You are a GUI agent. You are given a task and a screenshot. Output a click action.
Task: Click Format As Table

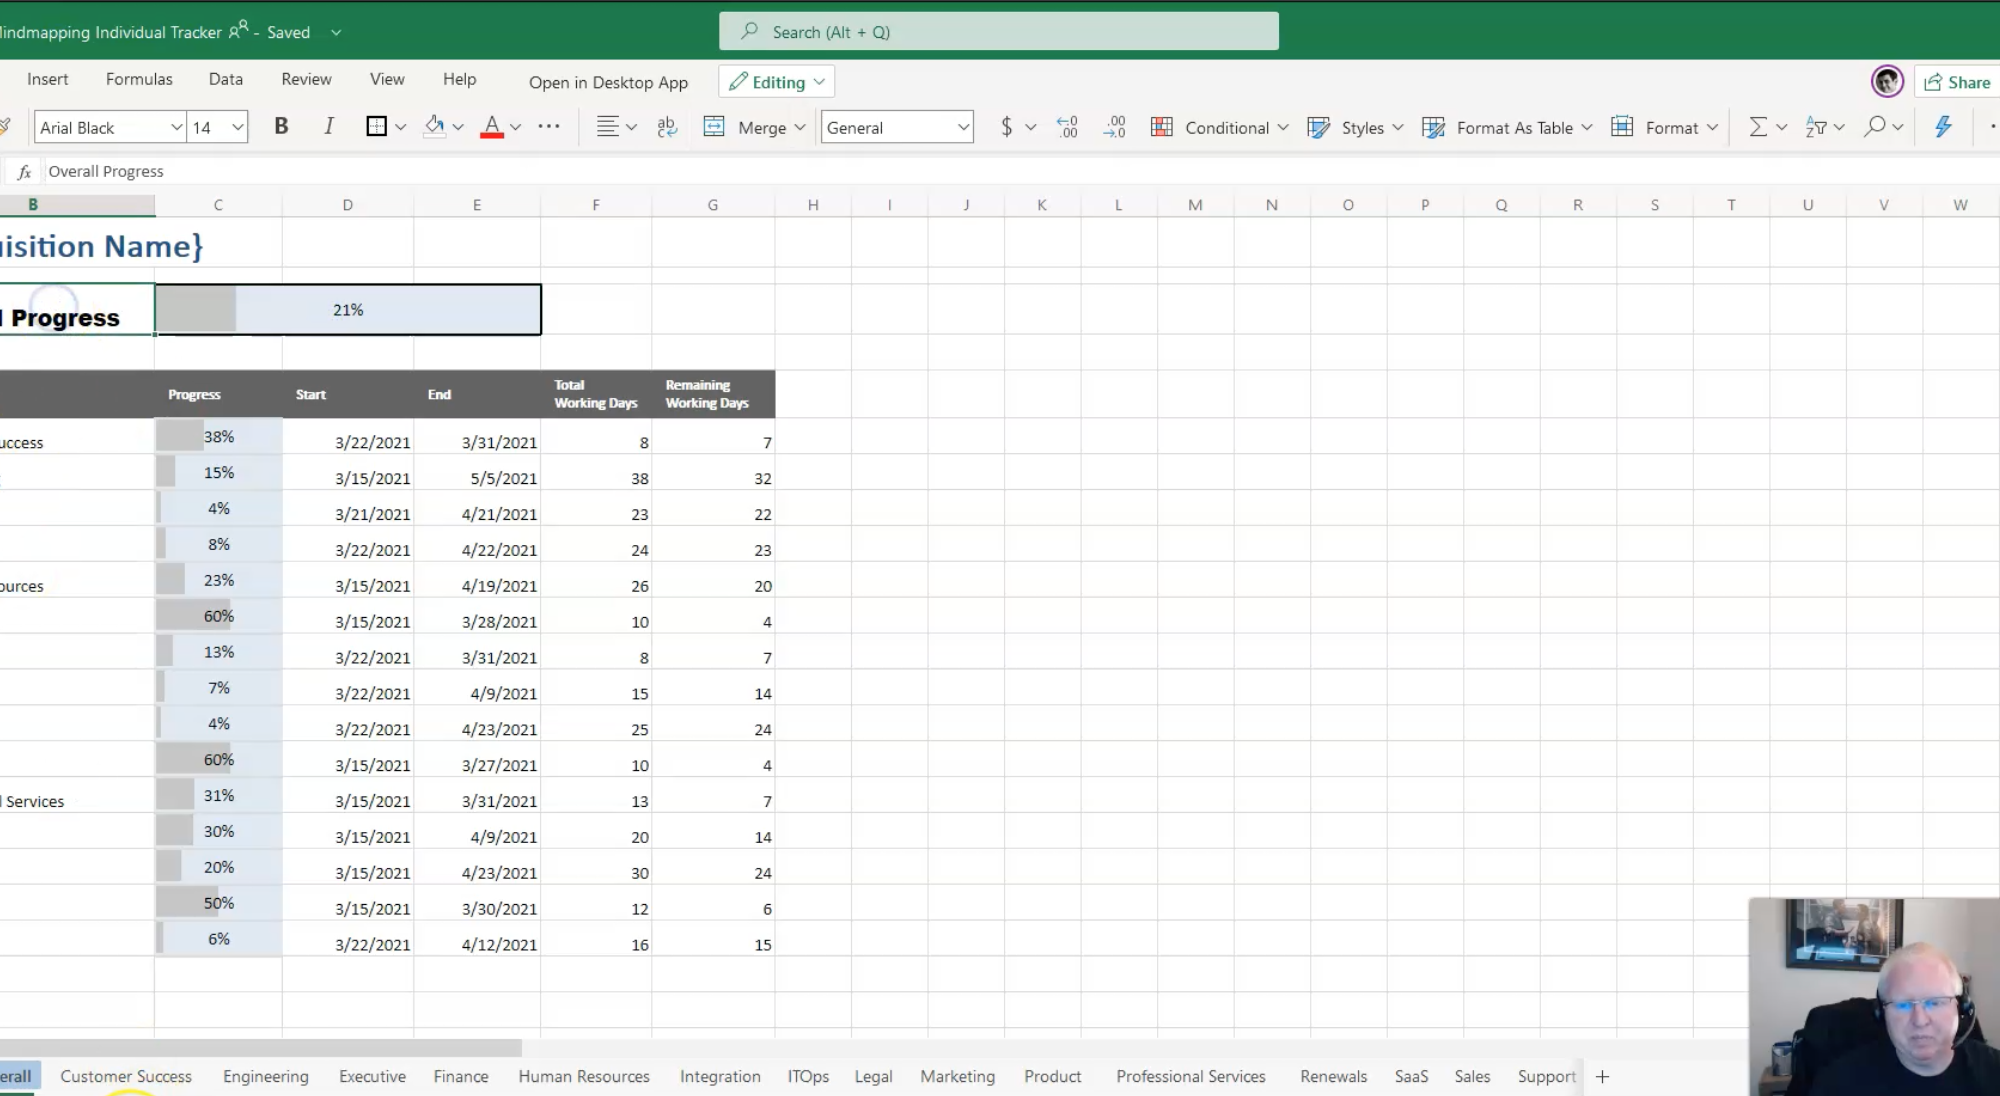[x=1506, y=127]
